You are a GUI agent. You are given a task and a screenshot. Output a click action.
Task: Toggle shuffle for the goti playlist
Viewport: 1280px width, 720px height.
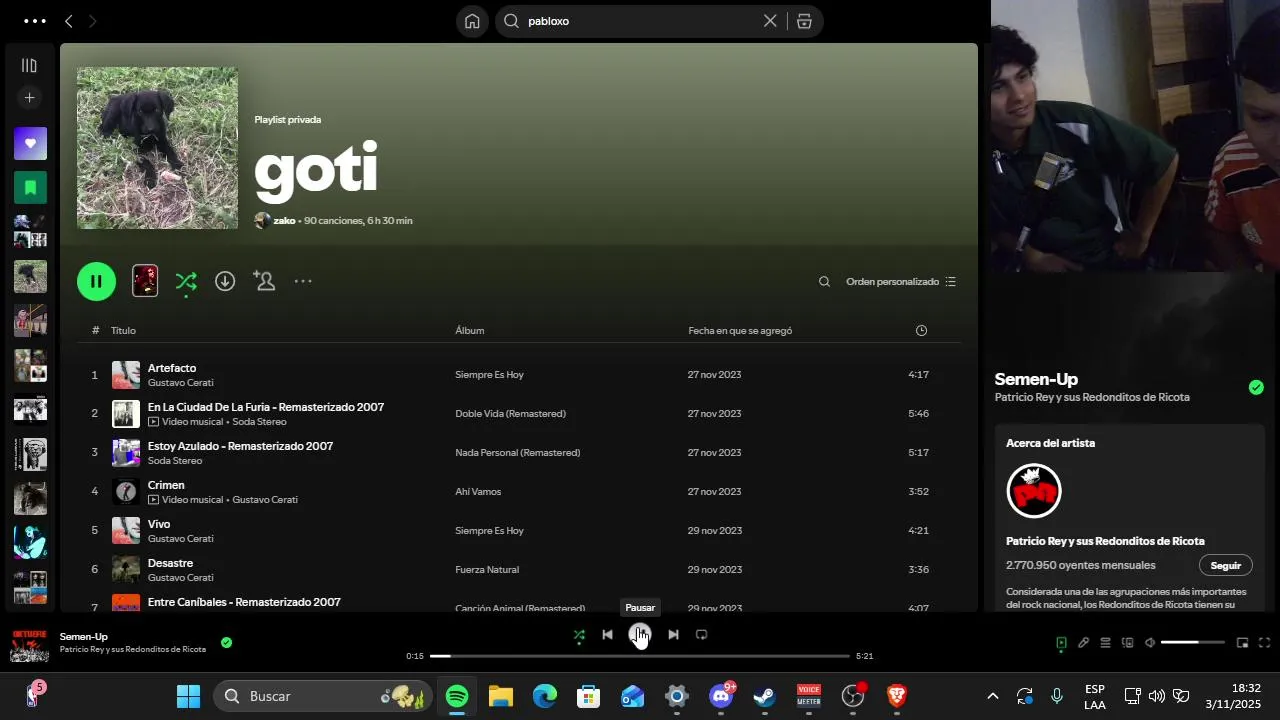[186, 281]
